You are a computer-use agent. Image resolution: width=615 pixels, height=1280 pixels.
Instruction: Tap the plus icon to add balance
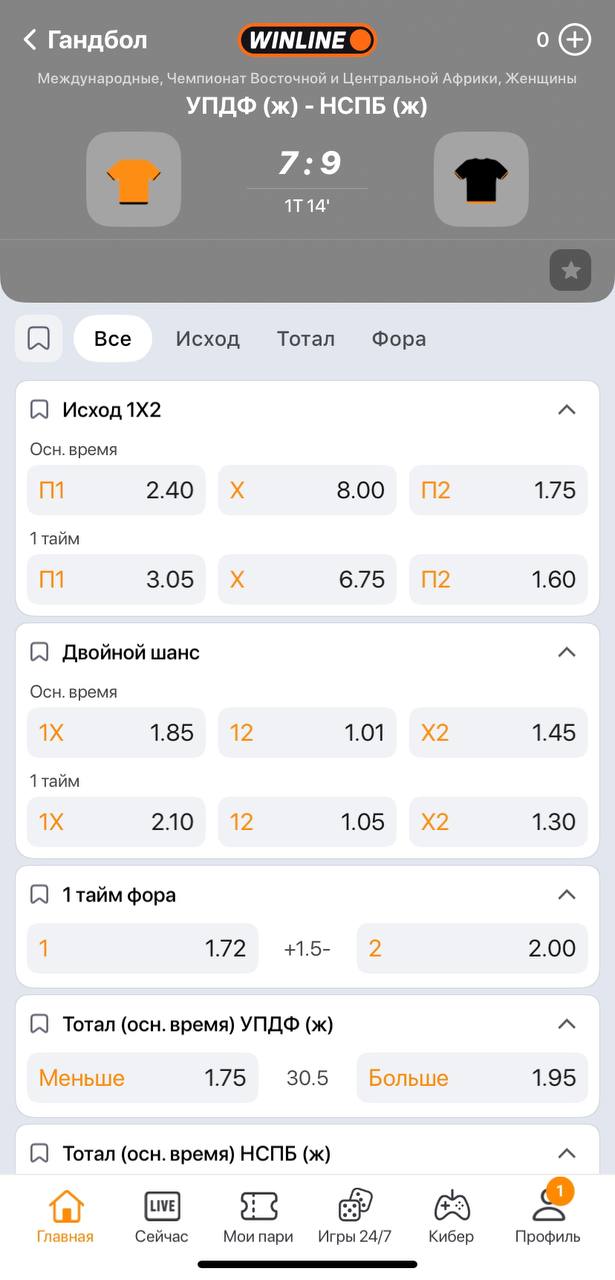575,40
